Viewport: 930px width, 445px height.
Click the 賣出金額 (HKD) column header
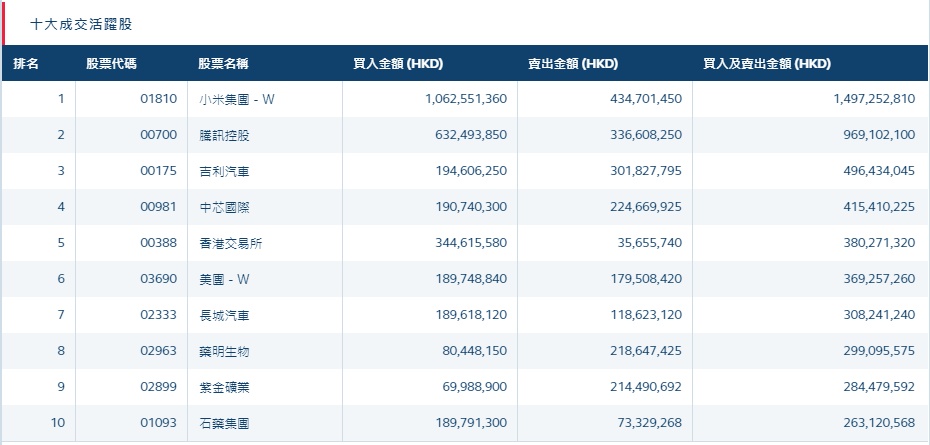click(x=573, y=64)
